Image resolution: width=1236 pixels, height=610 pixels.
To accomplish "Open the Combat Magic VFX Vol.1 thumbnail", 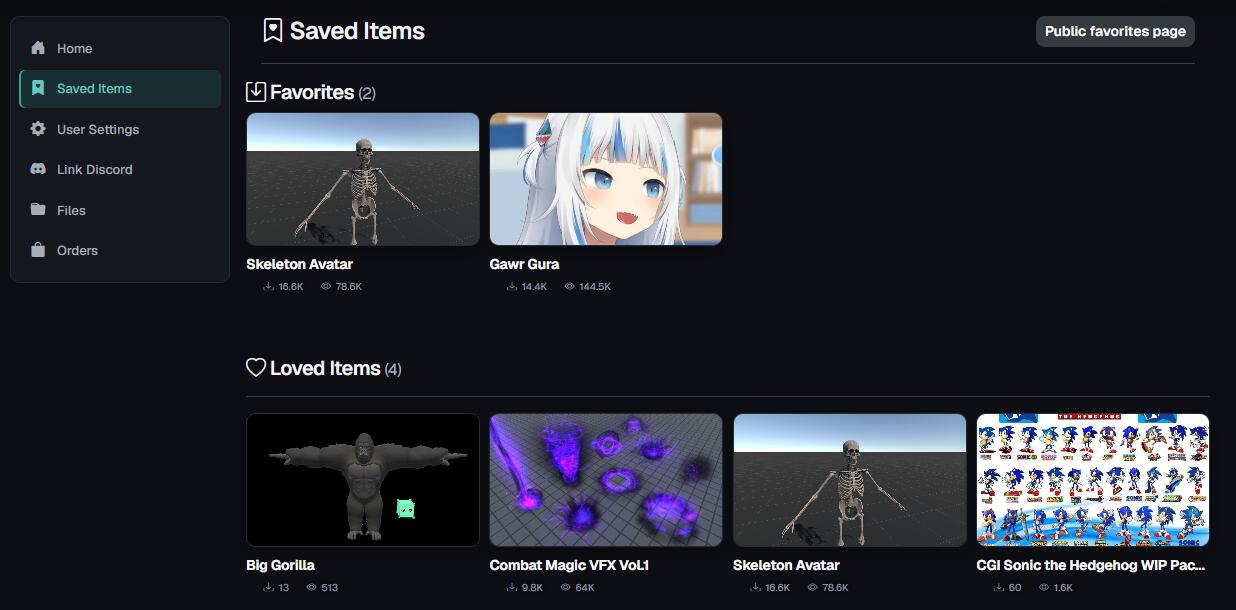I will [x=606, y=480].
